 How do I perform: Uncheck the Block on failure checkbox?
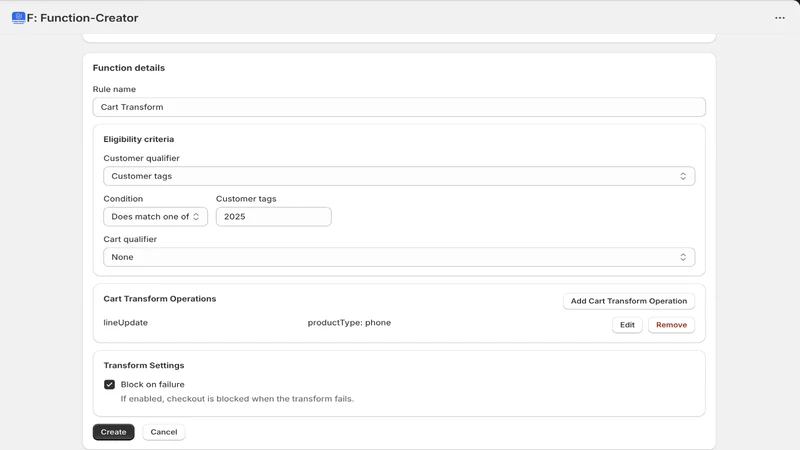pyautogui.click(x=109, y=385)
